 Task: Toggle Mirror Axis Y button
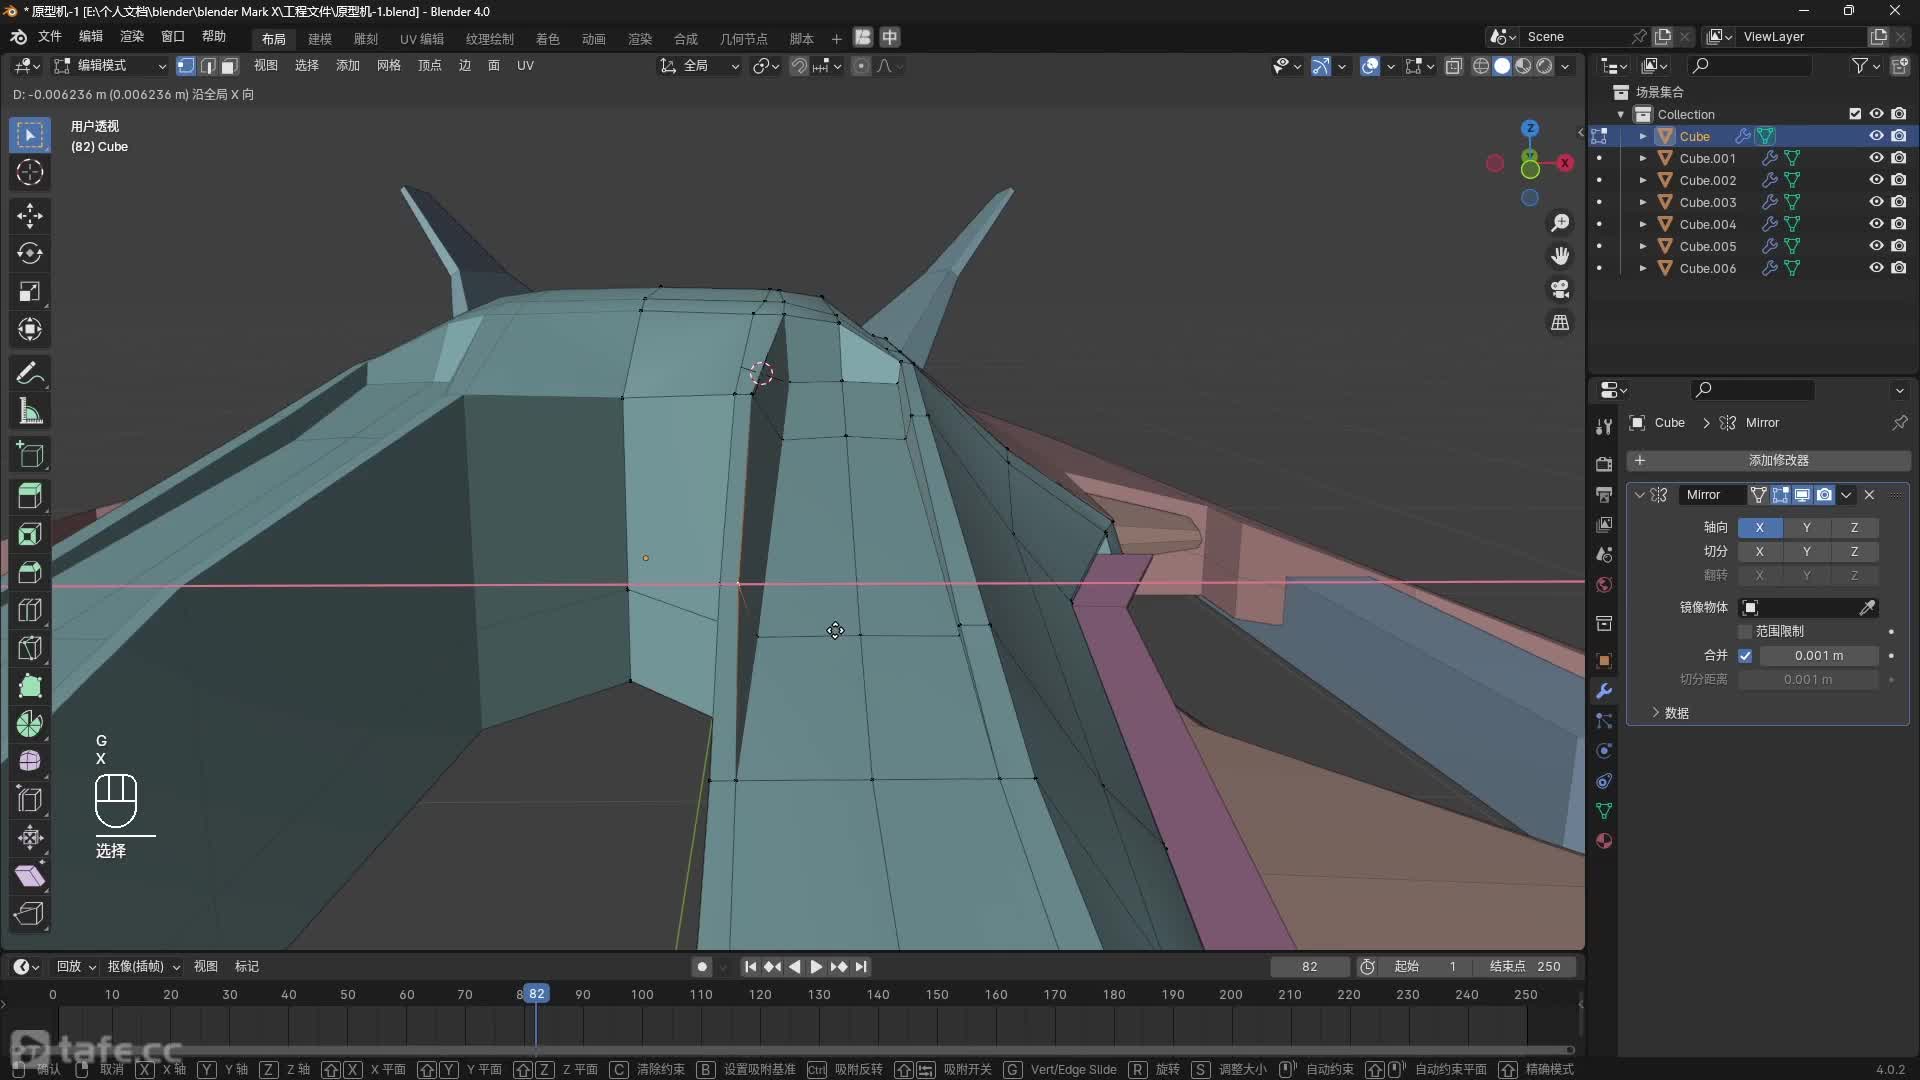[1806, 528]
